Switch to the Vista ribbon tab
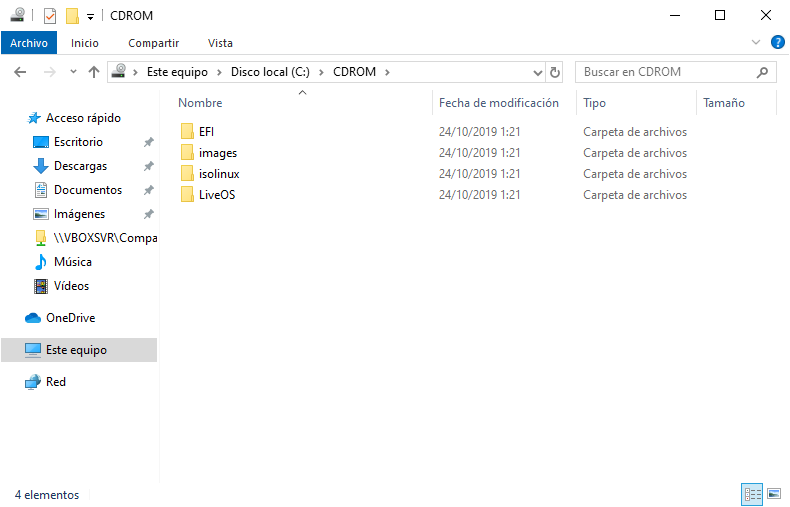This screenshot has width=790, height=507. tap(220, 43)
